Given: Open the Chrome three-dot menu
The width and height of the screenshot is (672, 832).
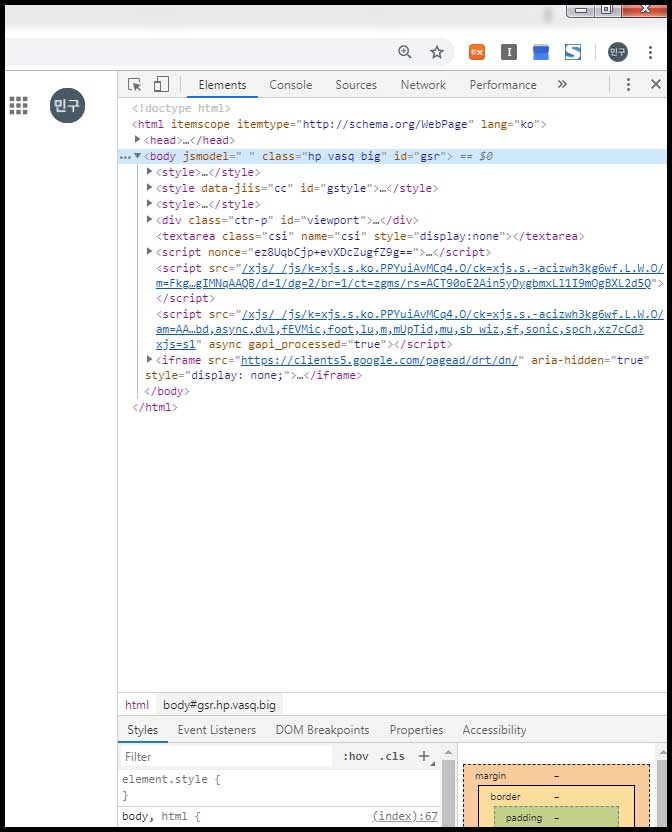Looking at the screenshot, I should tap(650, 52).
